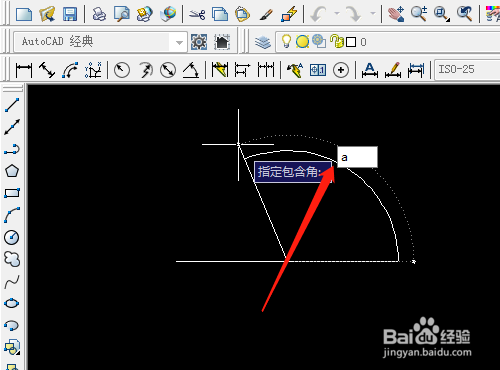Toggle the lock icon for layer 0
This screenshot has width=500, height=370.
click(337, 41)
